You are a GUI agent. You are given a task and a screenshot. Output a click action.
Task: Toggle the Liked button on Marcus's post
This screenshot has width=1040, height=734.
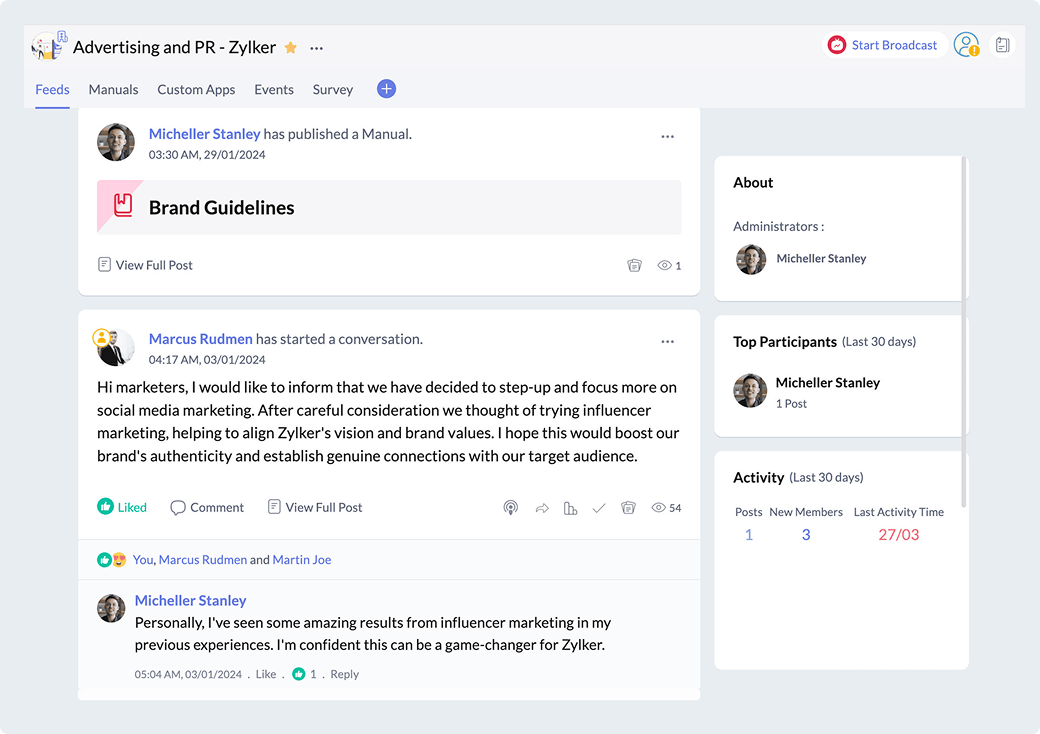point(122,507)
